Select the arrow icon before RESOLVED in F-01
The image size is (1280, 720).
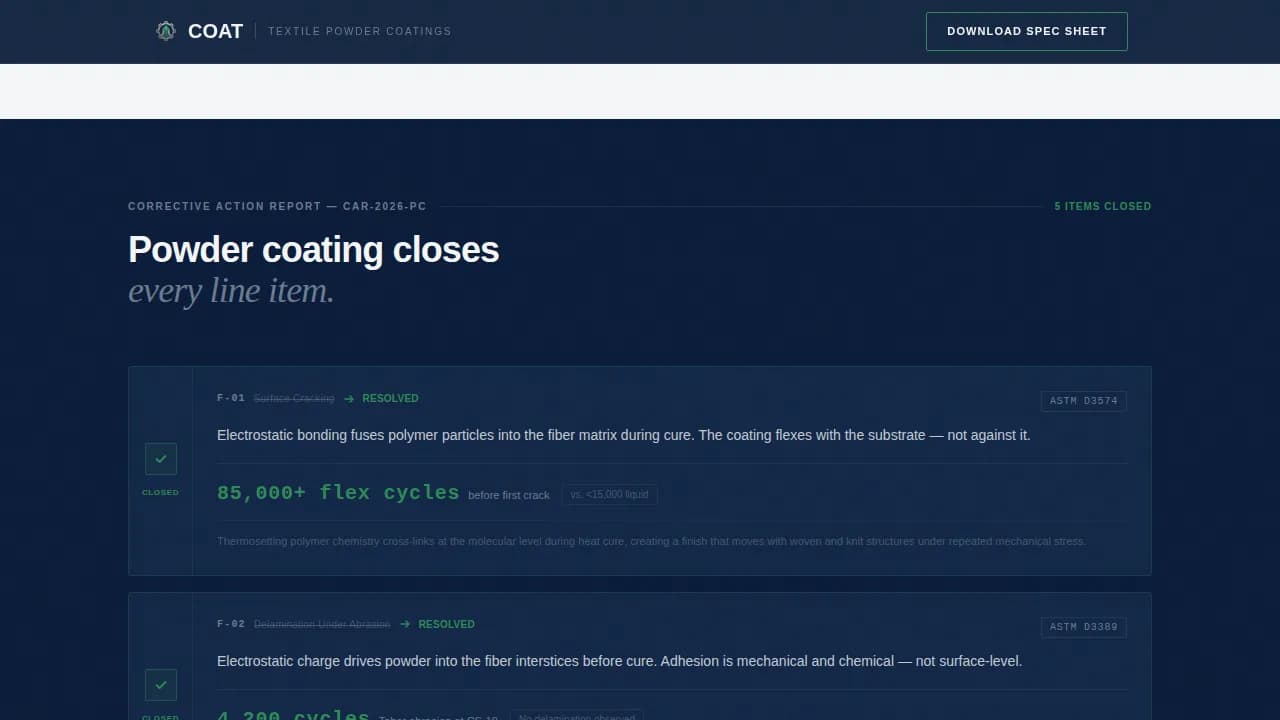point(349,398)
